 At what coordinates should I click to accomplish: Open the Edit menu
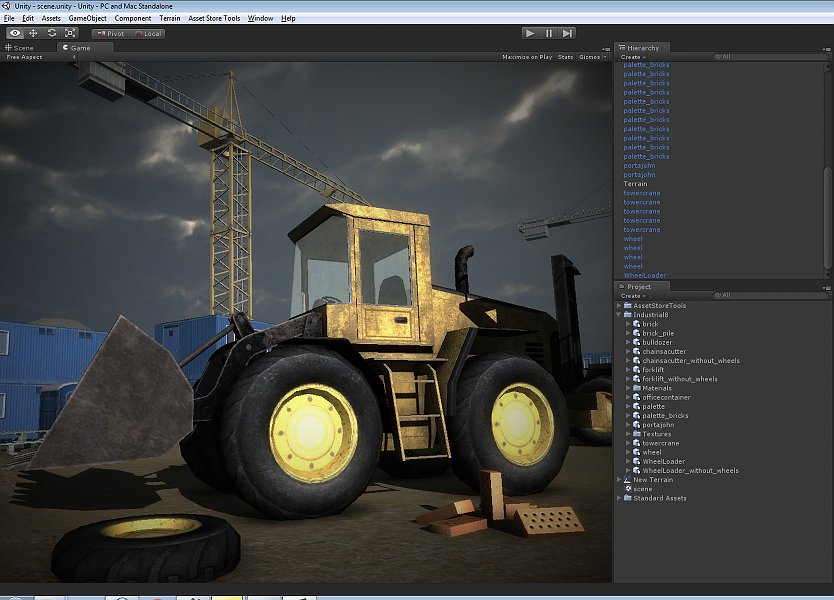tap(28, 18)
